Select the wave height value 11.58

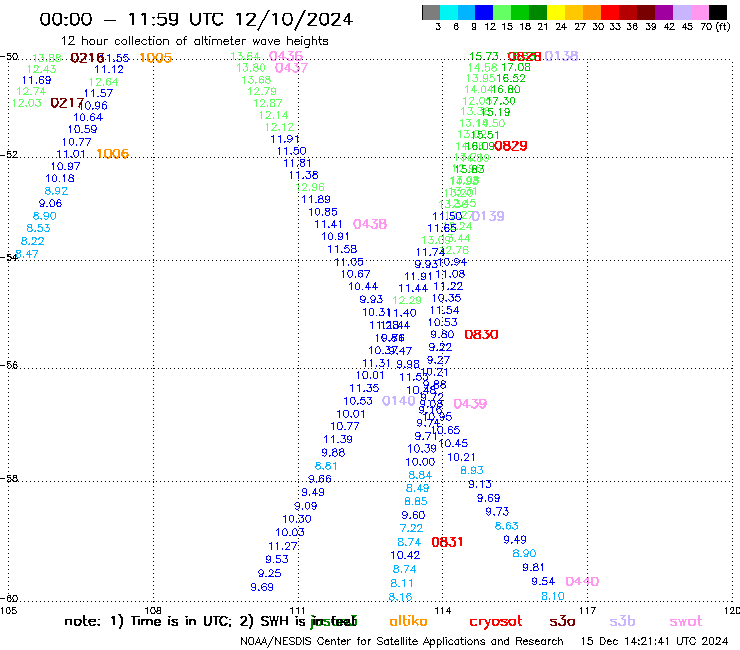(x=343, y=249)
